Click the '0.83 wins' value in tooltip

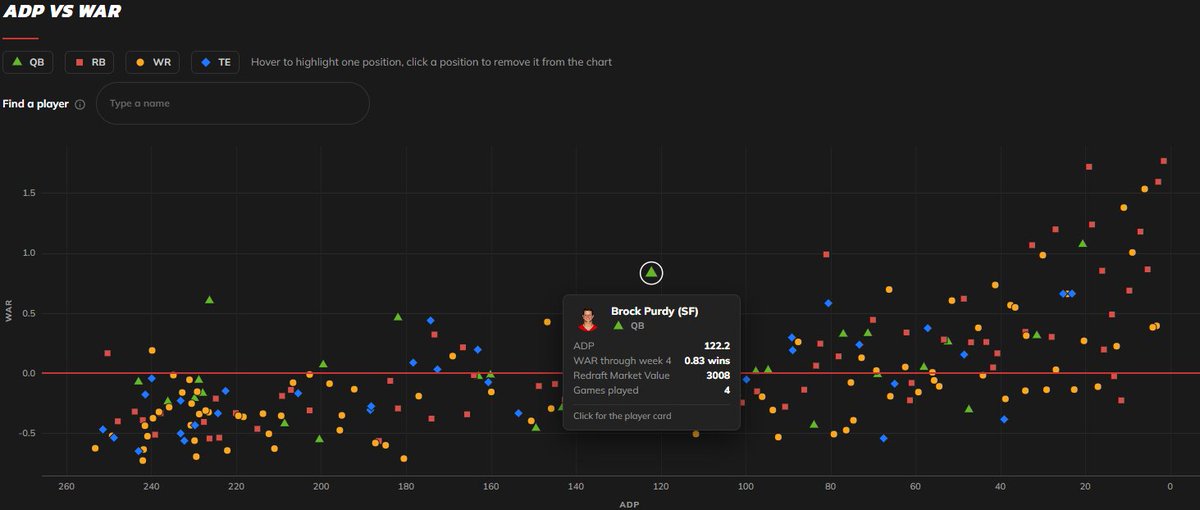707,360
